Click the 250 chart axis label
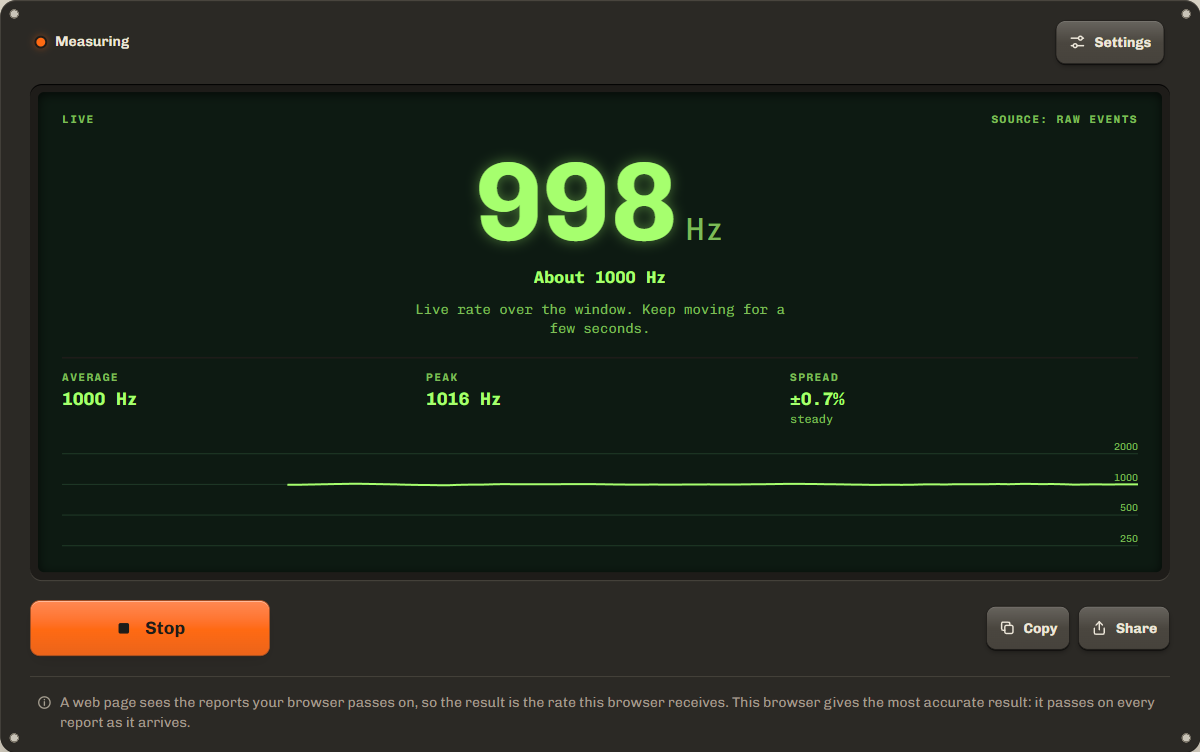 pos(1129,539)
